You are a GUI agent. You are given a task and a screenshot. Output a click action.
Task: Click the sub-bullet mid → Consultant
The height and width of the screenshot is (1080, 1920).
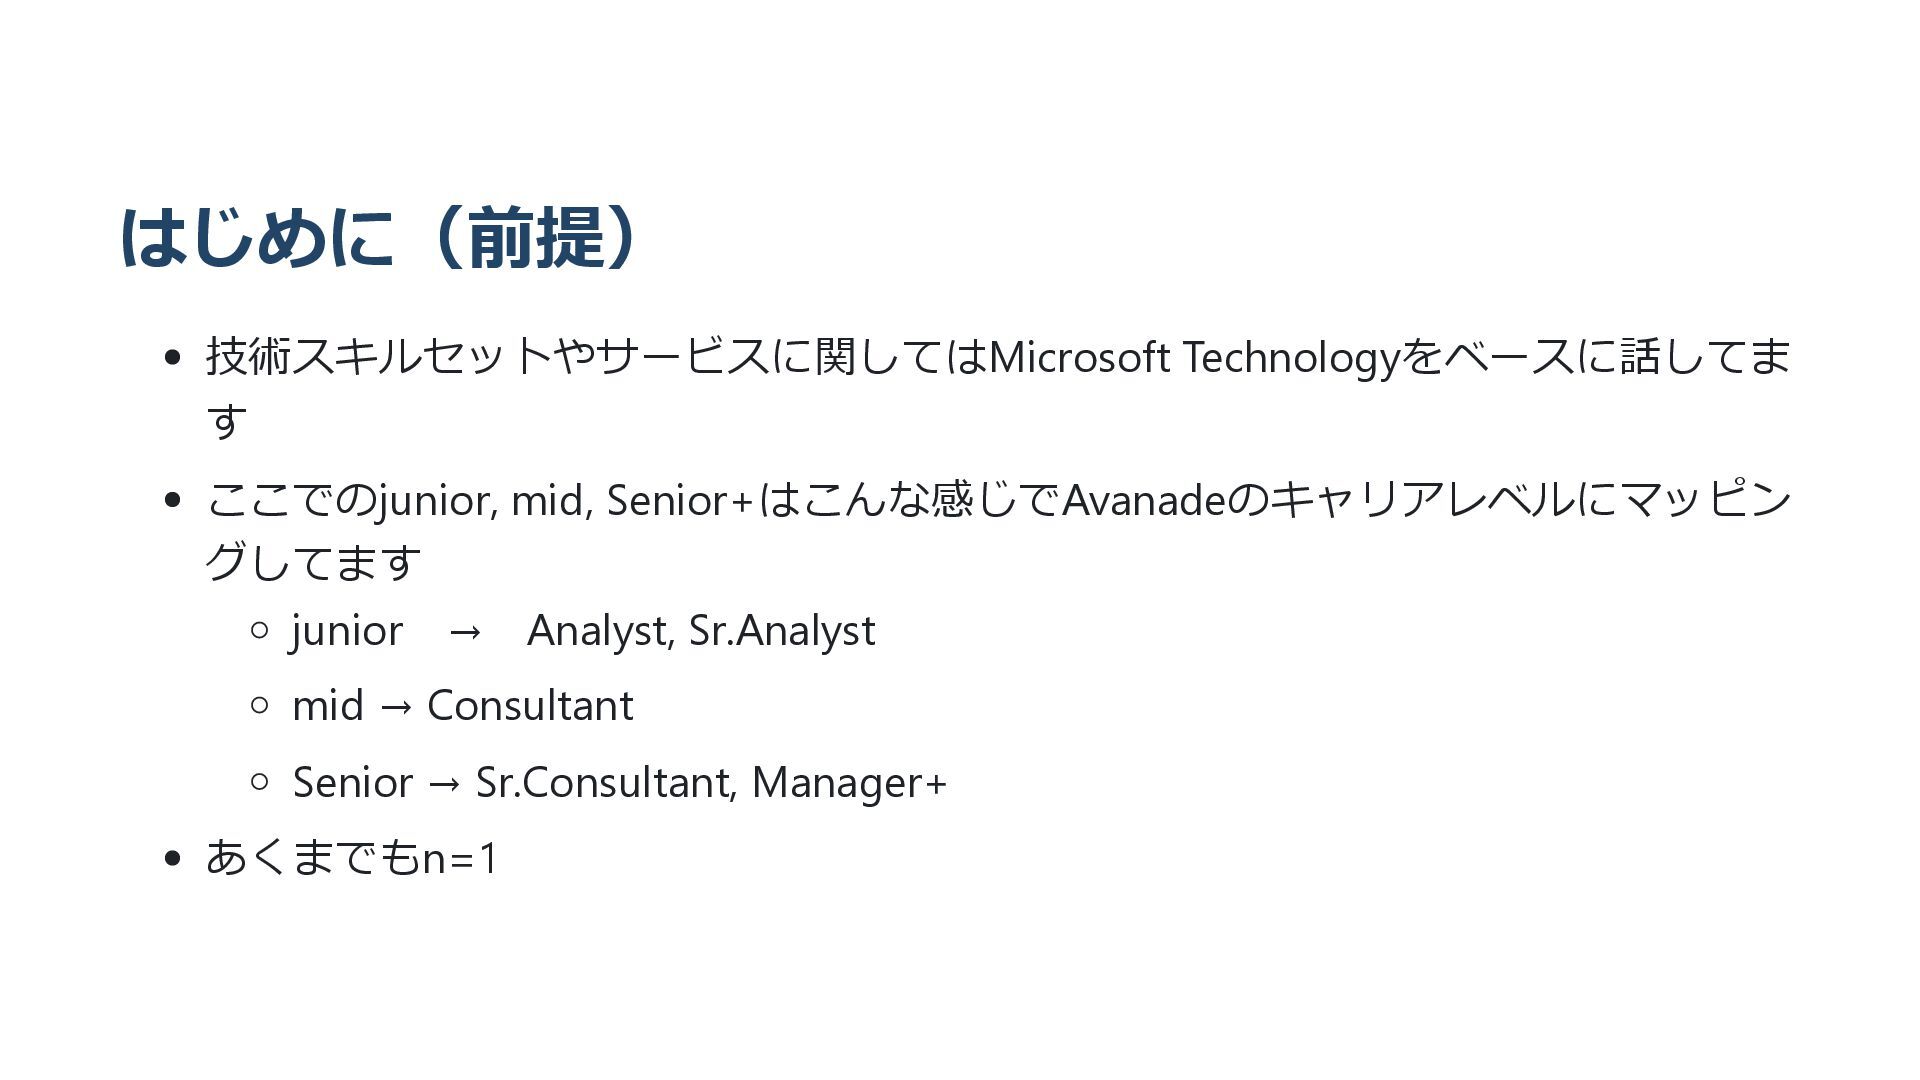pyautogui.click(x=462, y=705)
